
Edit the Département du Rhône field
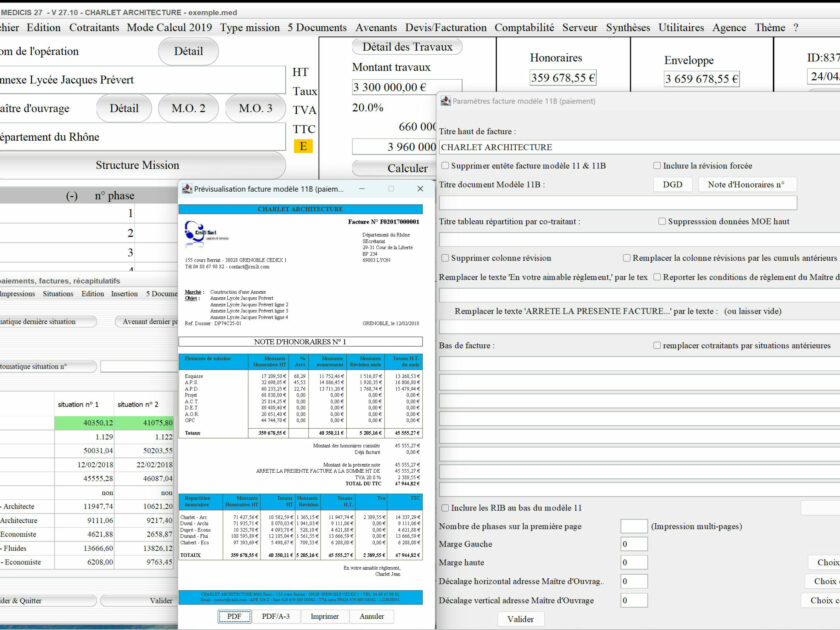142,137
